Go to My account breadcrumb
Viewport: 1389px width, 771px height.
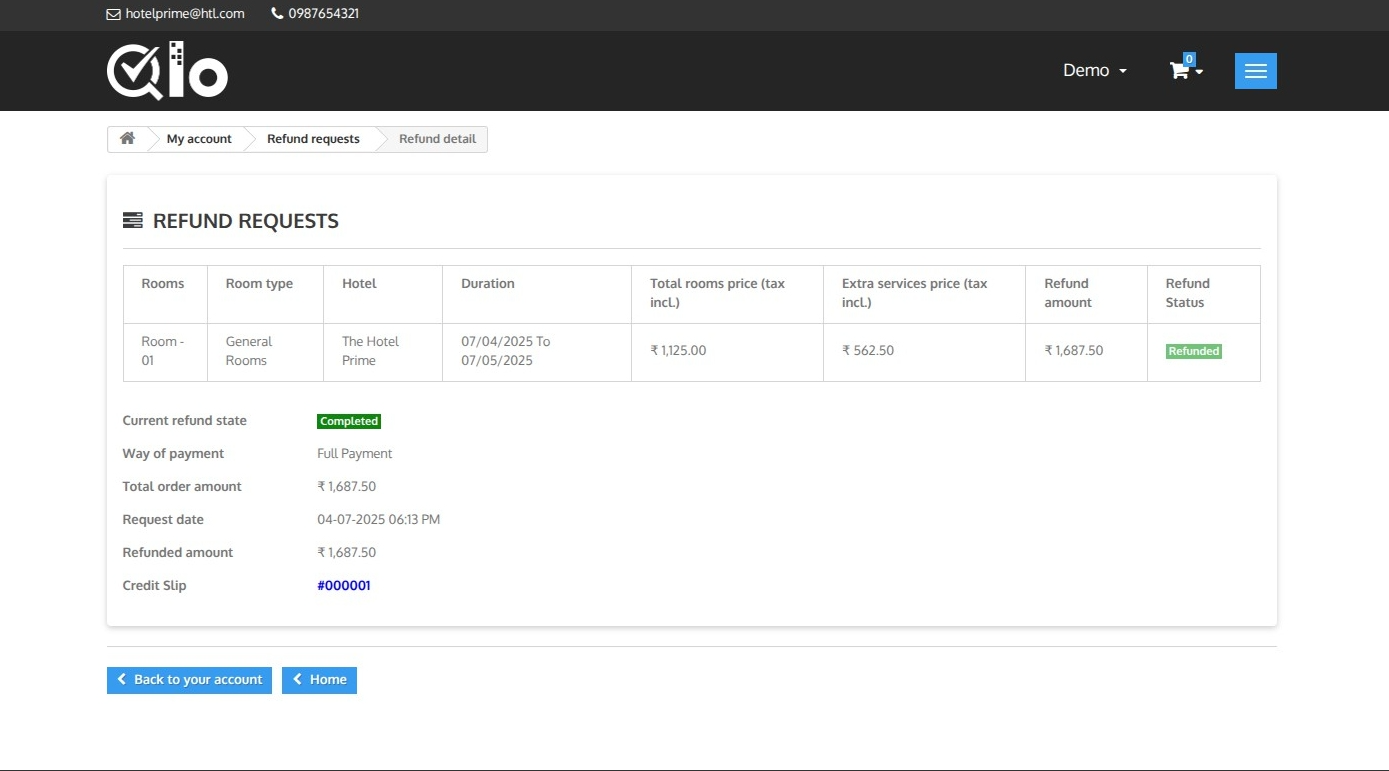tap(199, 139)
